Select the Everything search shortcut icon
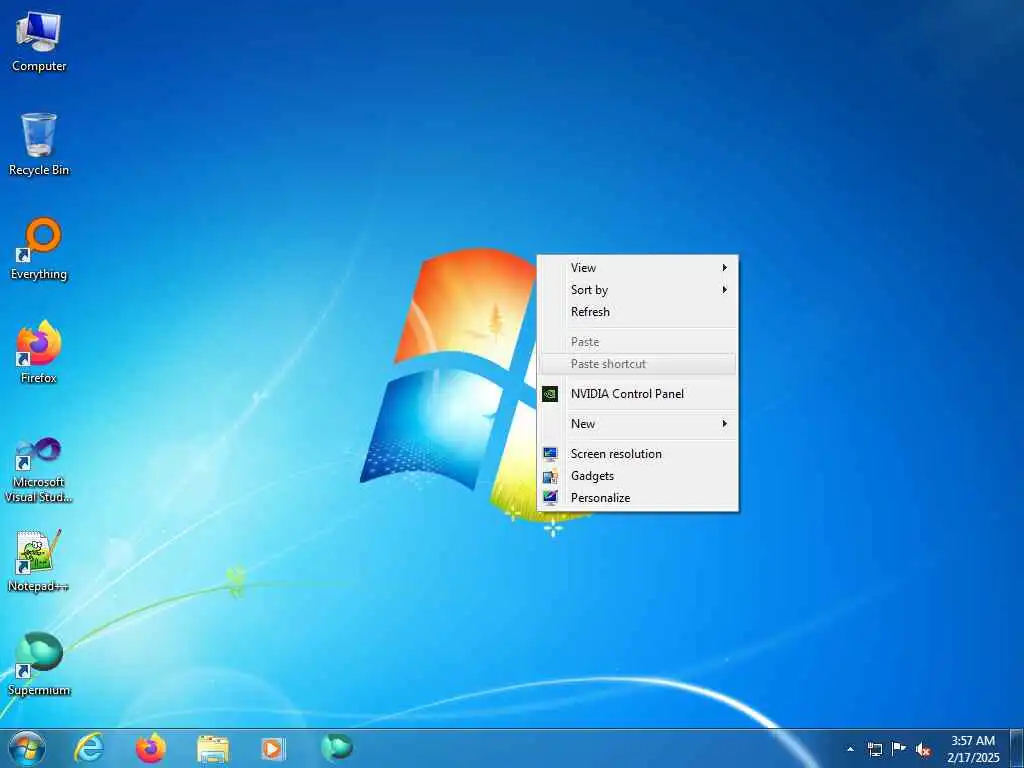1024x768 pixels. pos(39,249)
